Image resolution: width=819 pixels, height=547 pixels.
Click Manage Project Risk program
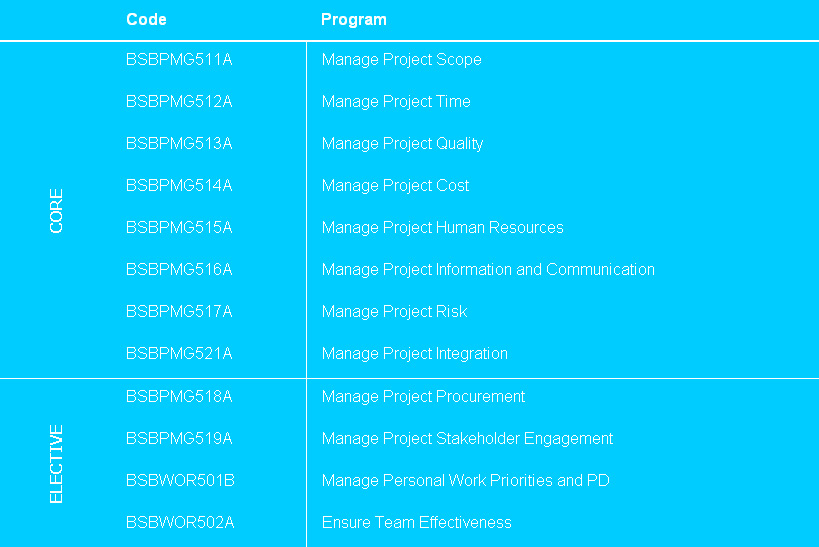tap(394, 312)
